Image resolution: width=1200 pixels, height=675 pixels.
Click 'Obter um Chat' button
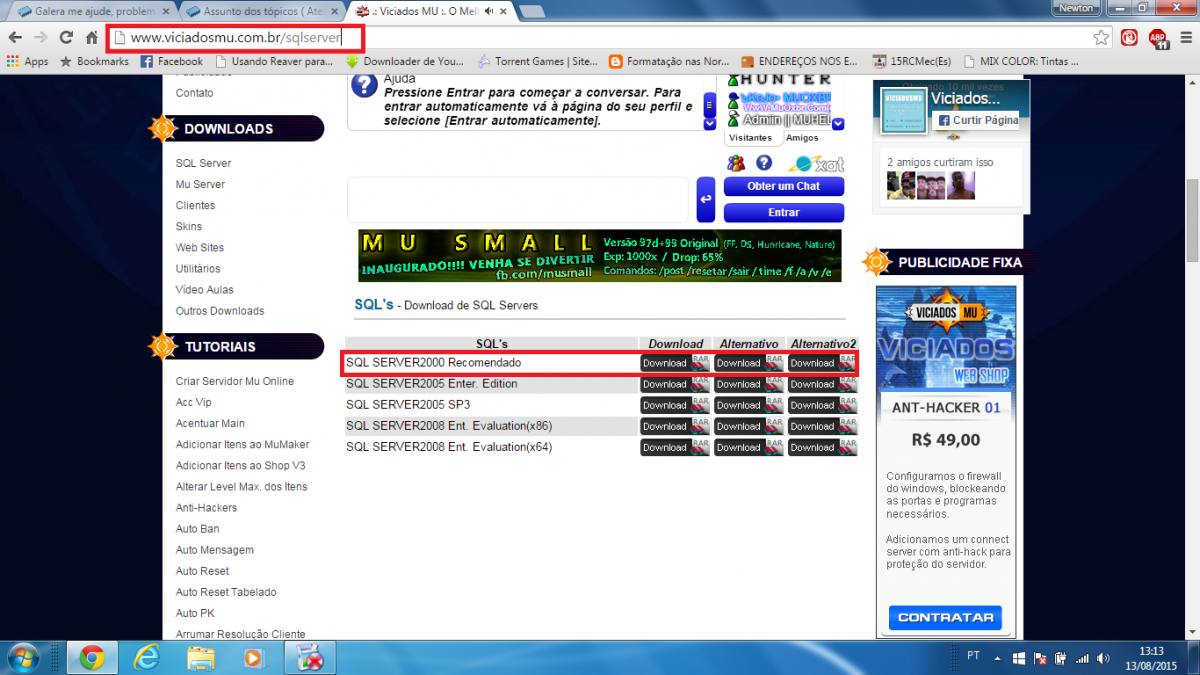[784, 186]
